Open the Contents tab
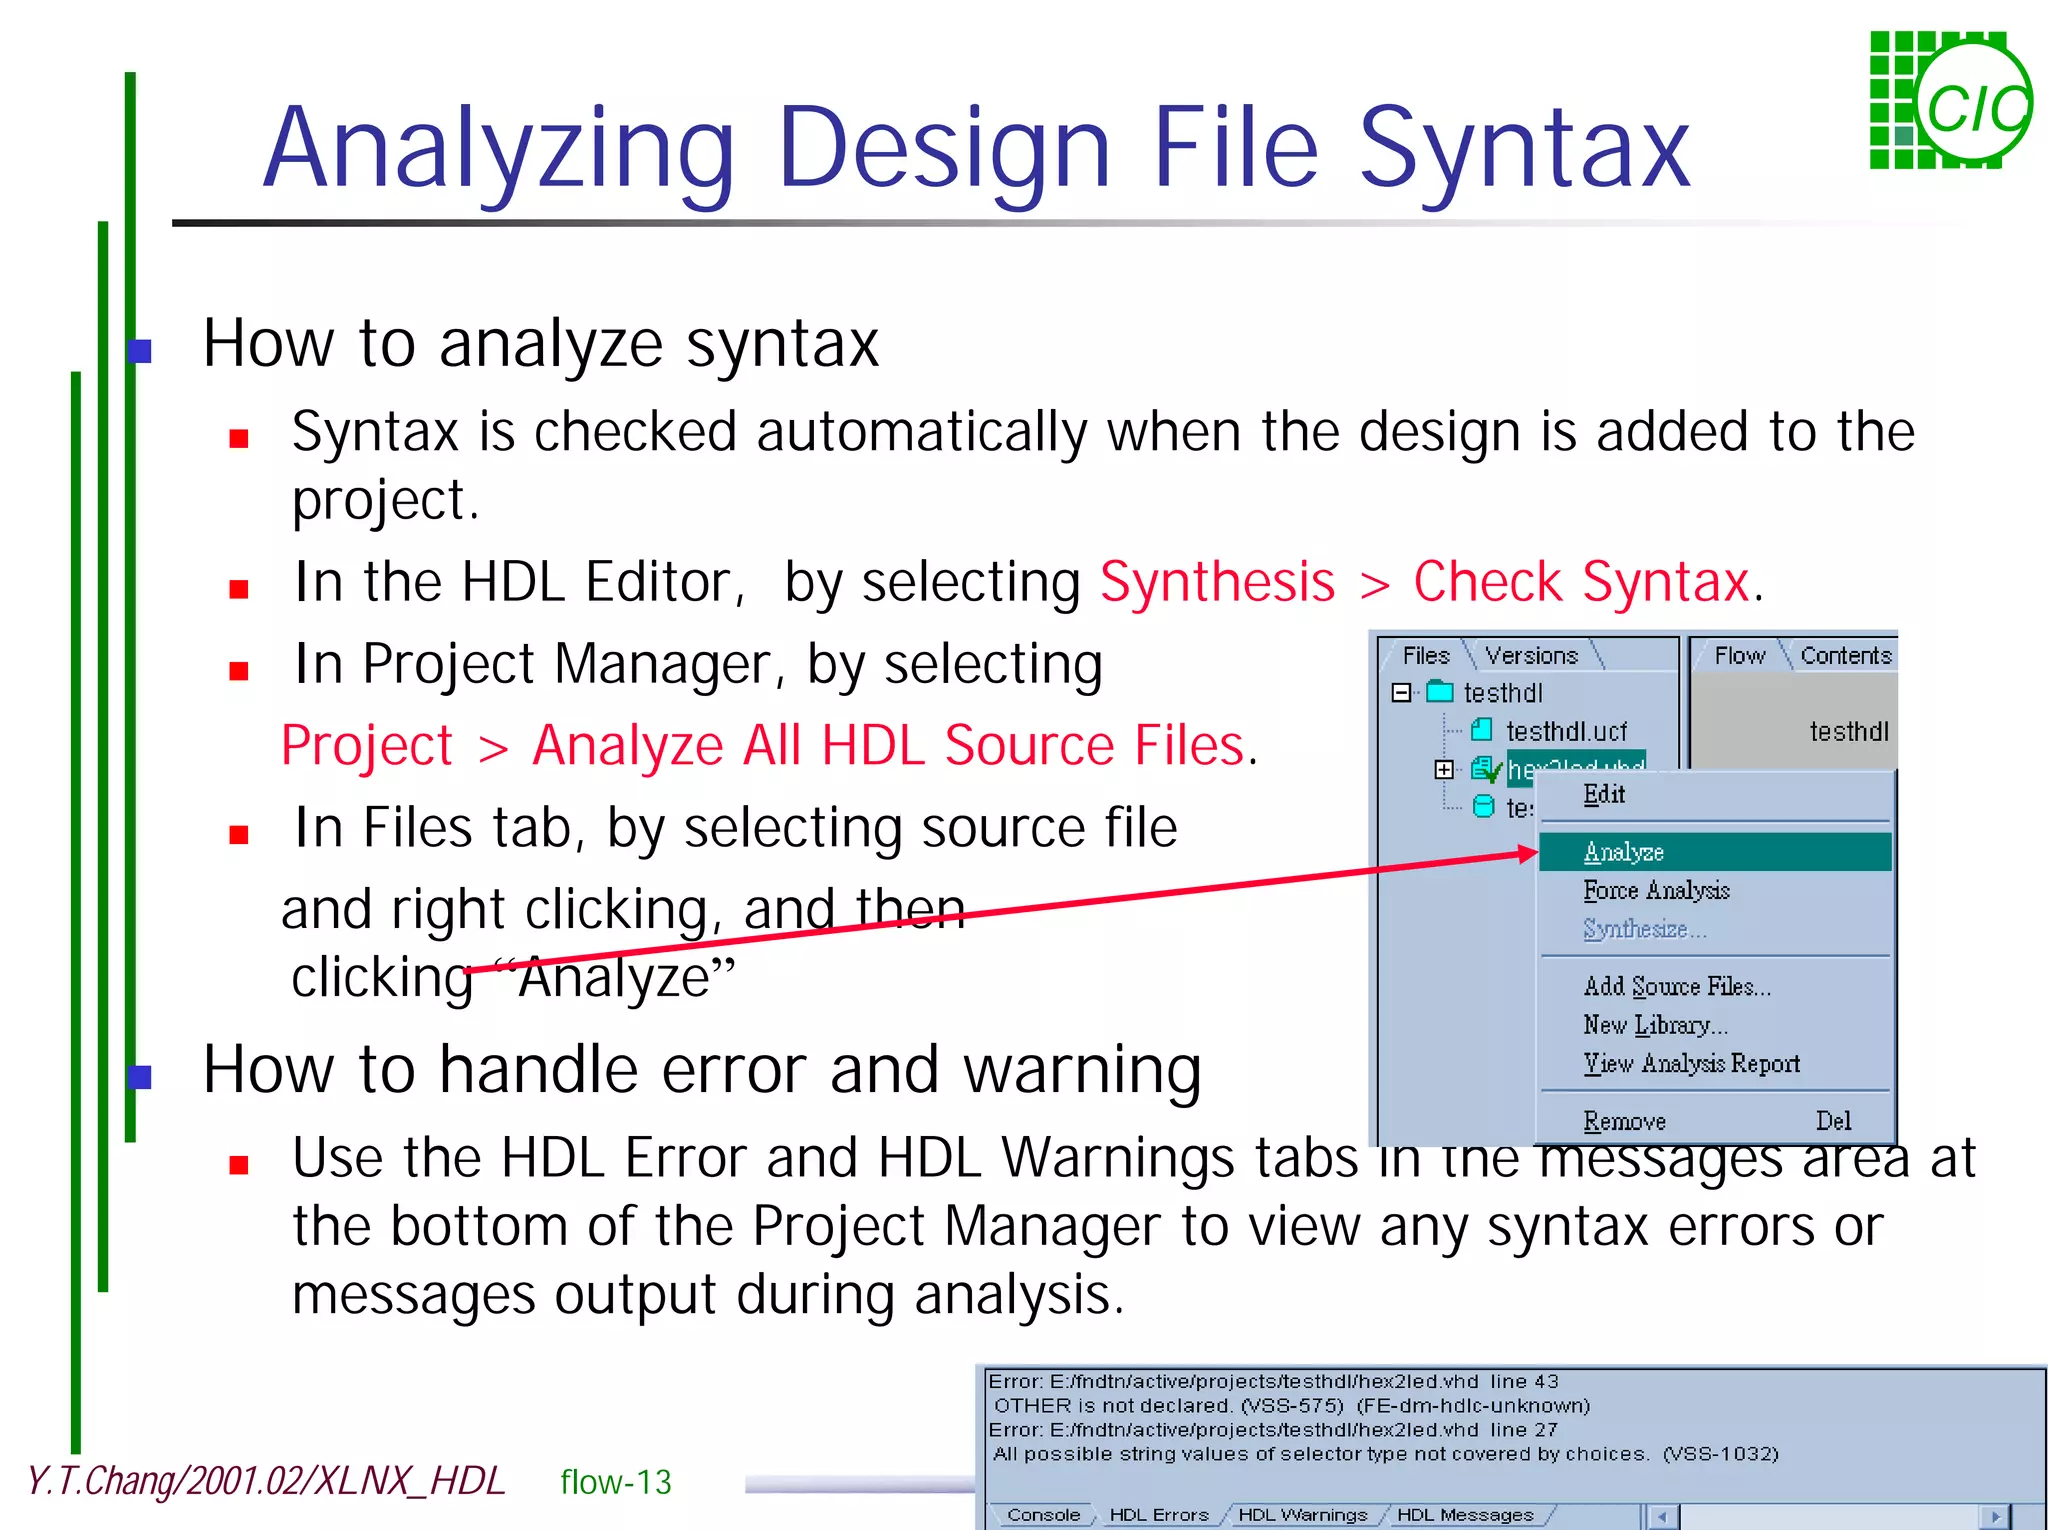 1845,655
